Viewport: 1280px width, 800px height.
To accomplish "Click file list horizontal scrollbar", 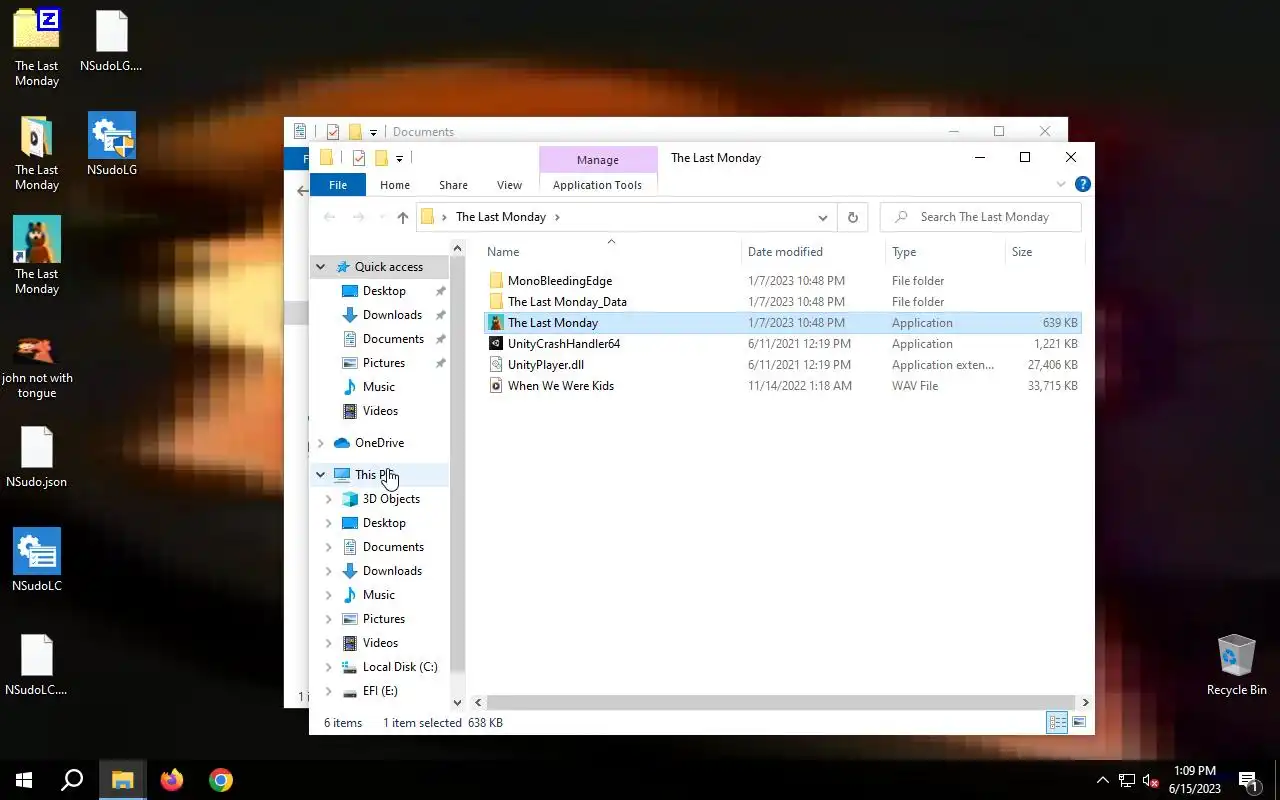I will coord(782,702).
